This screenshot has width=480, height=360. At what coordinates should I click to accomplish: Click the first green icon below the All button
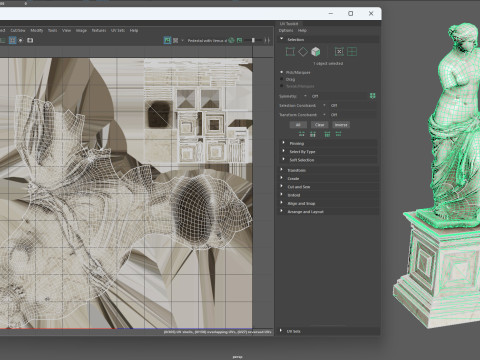(301, 134)
